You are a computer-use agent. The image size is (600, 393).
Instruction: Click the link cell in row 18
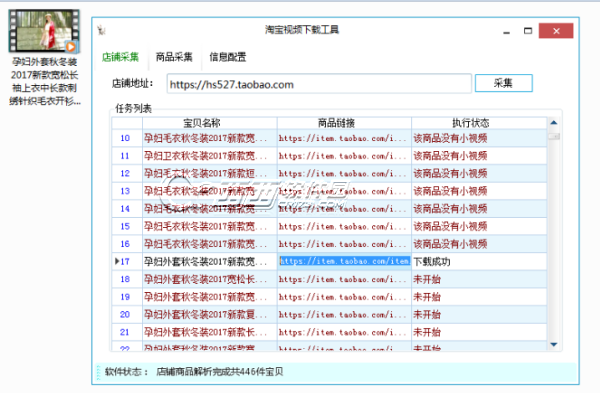(344, 279)
